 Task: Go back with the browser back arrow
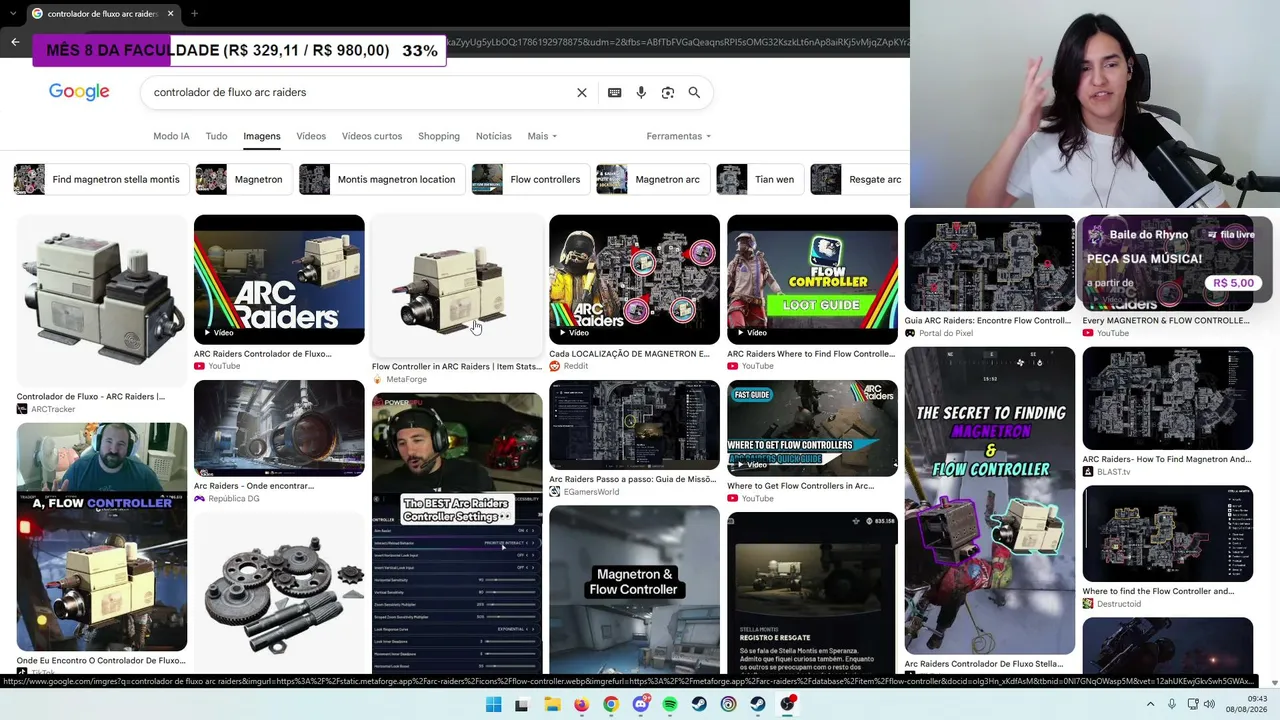15,42
